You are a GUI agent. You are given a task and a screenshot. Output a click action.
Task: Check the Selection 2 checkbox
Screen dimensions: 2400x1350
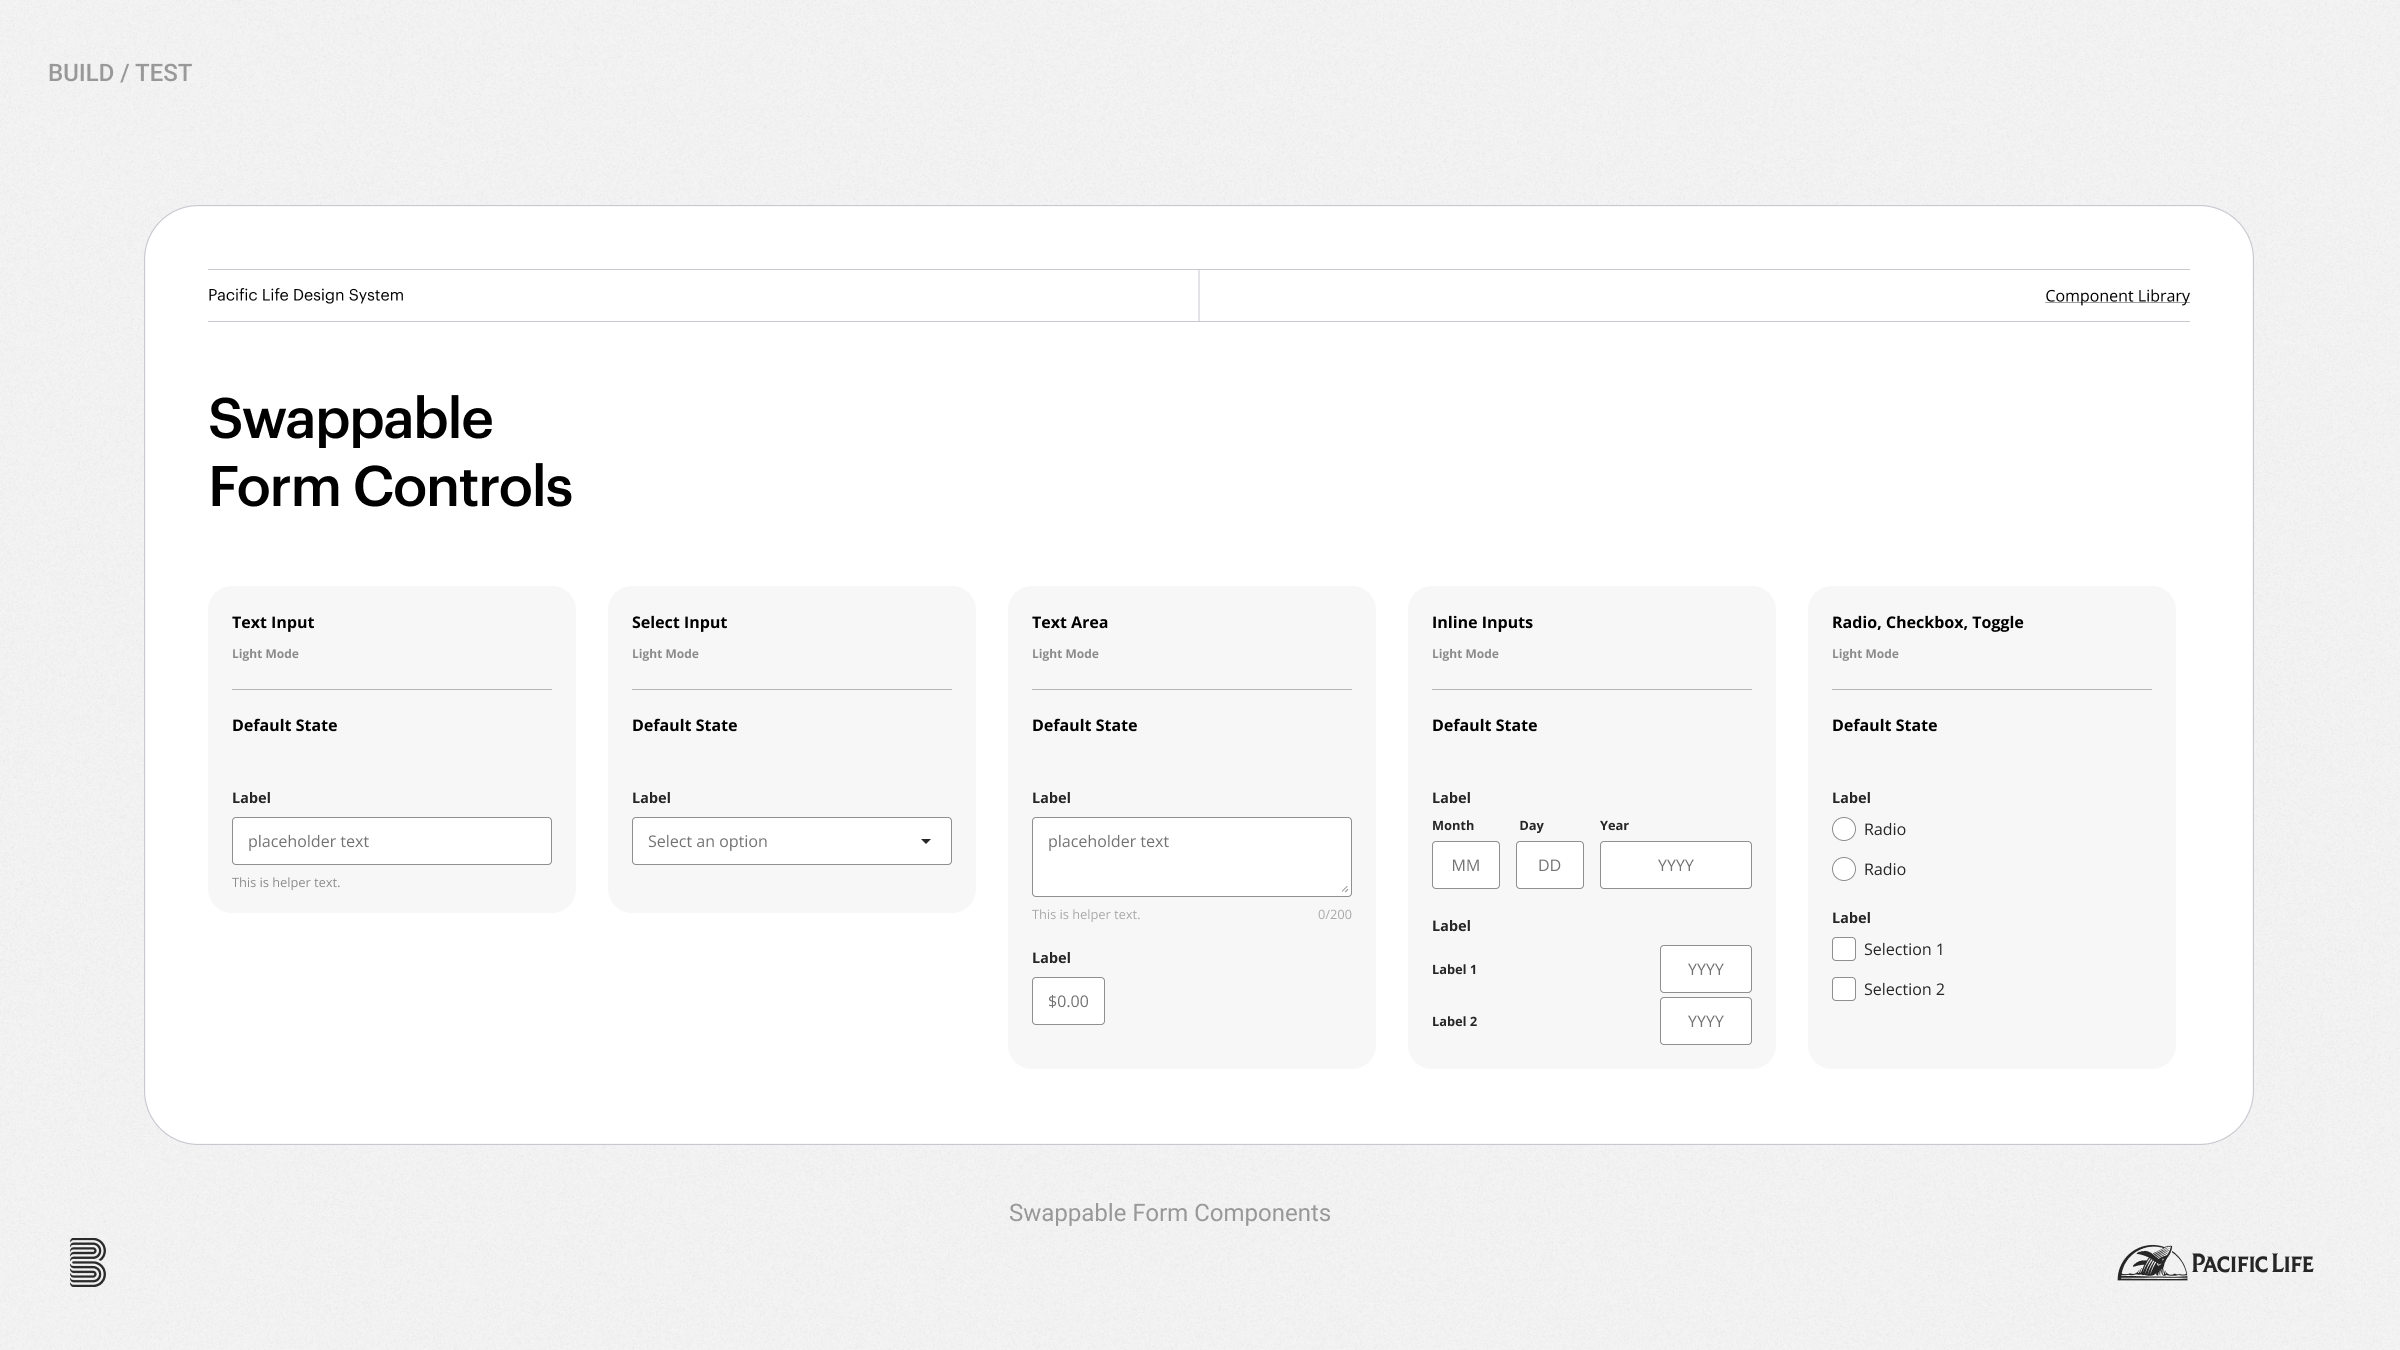click(1844, 989)
